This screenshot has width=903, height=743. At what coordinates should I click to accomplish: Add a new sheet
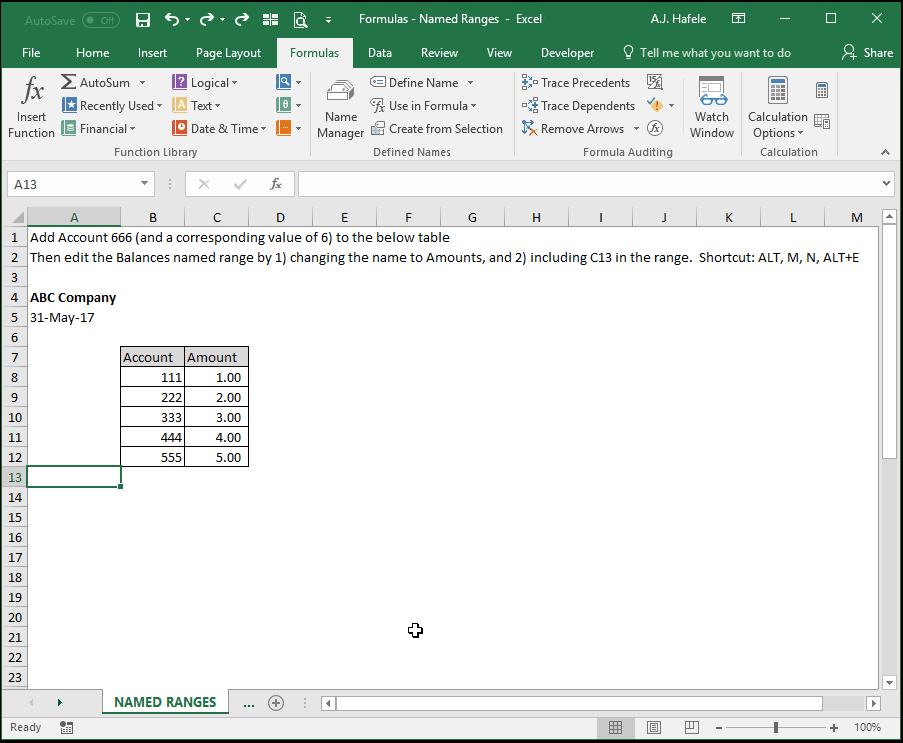click(x=276, y=703)
